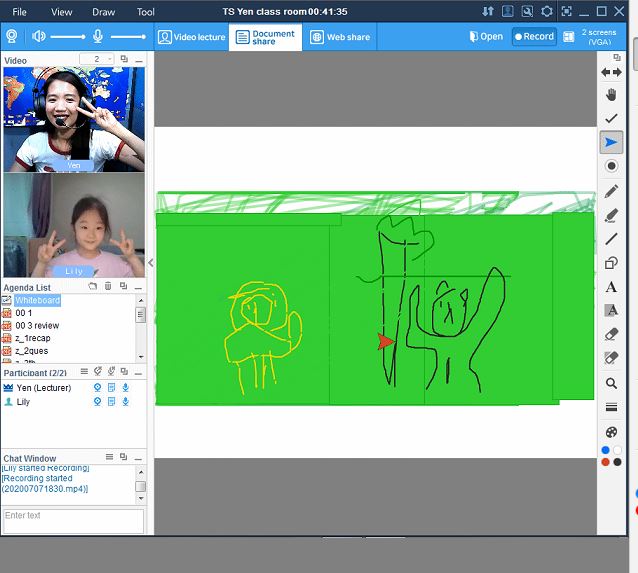638x573 pixels.
Task: Open the Draw menu
Action: [103, 12]
